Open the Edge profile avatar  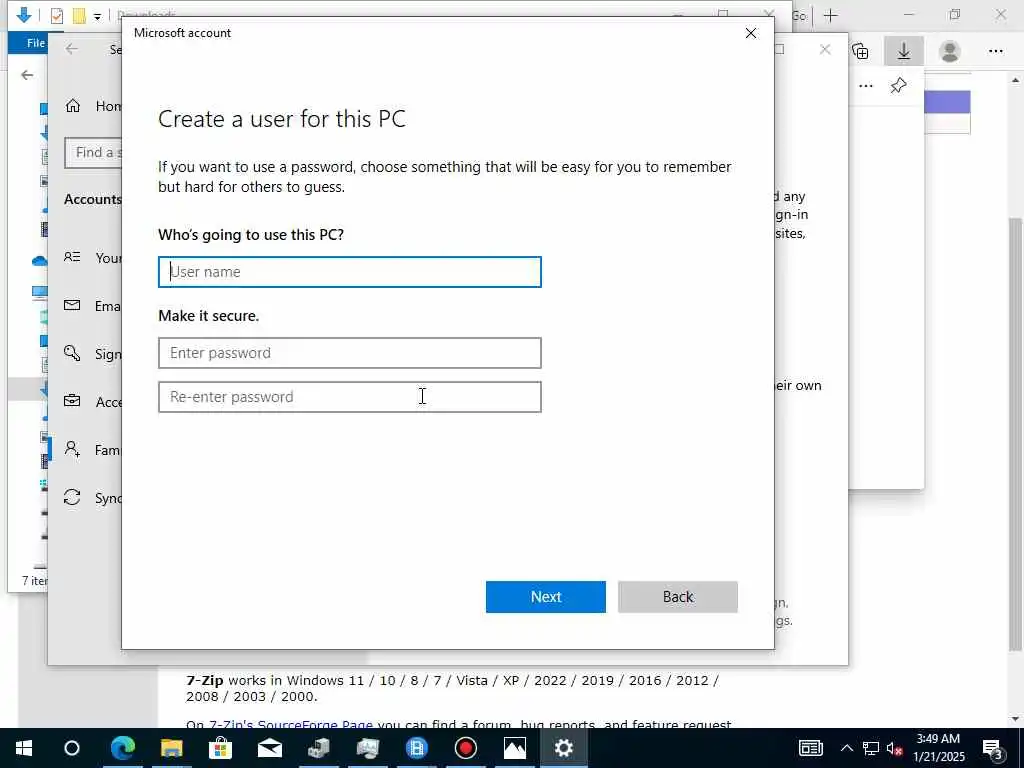pos(950,51)
